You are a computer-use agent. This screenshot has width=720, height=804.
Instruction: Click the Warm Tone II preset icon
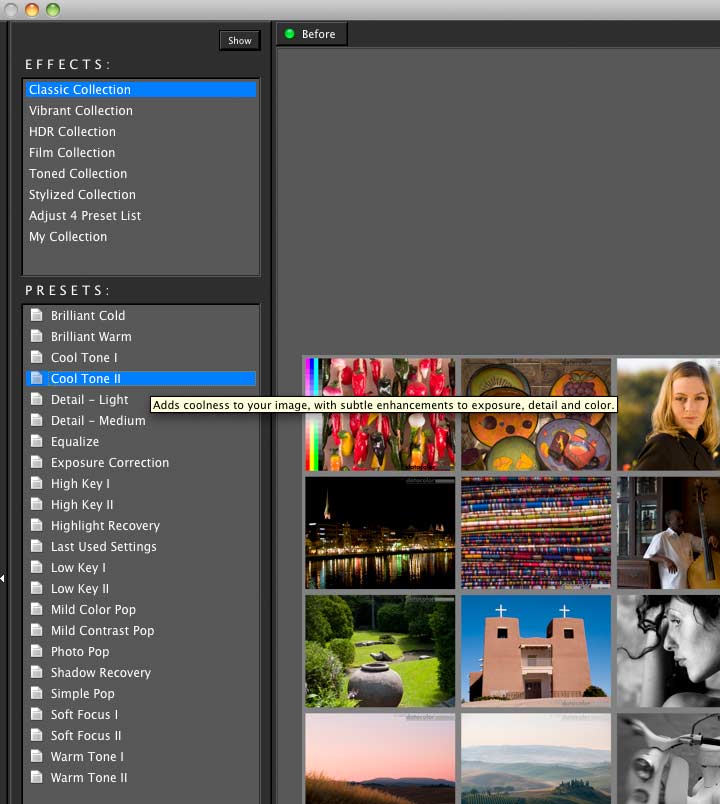(x=36, y=777)
